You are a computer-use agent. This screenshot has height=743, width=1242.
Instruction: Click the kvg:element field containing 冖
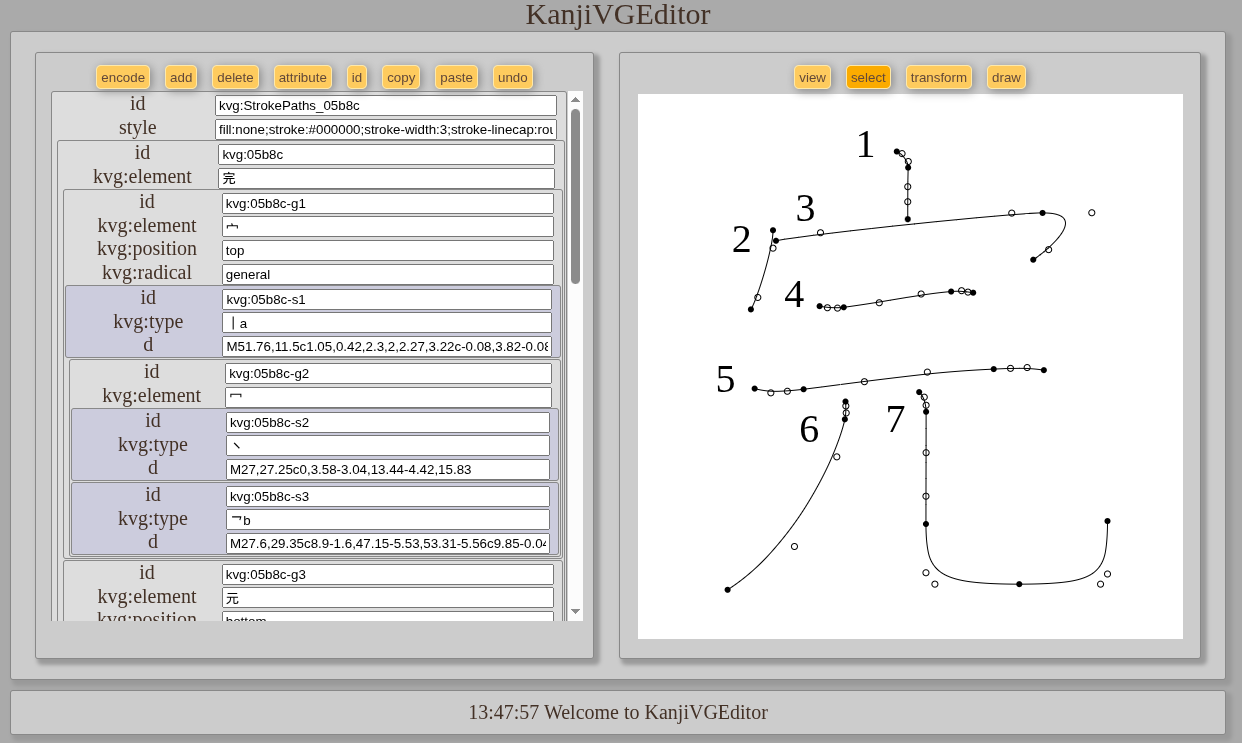pyautogui.click(x=388, y=397)
